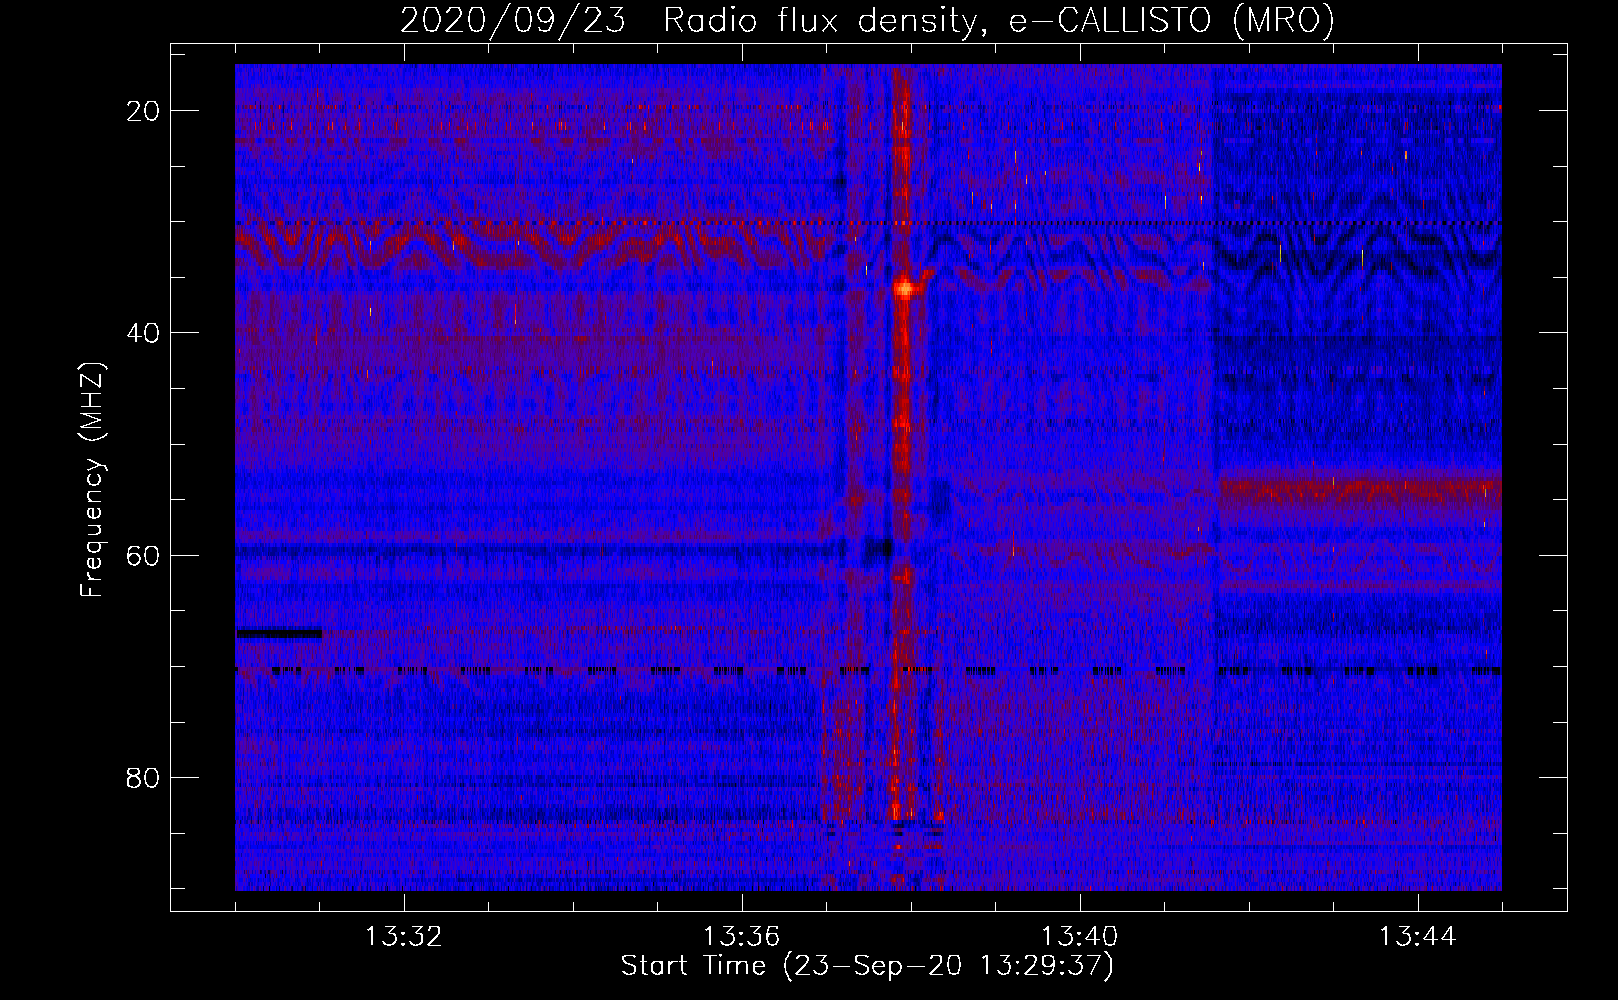The height and width of the screenshot is (1000, 1618).
Task: Click the red horizontal band near 54 MHz
Action: (x=1360, y=491)
